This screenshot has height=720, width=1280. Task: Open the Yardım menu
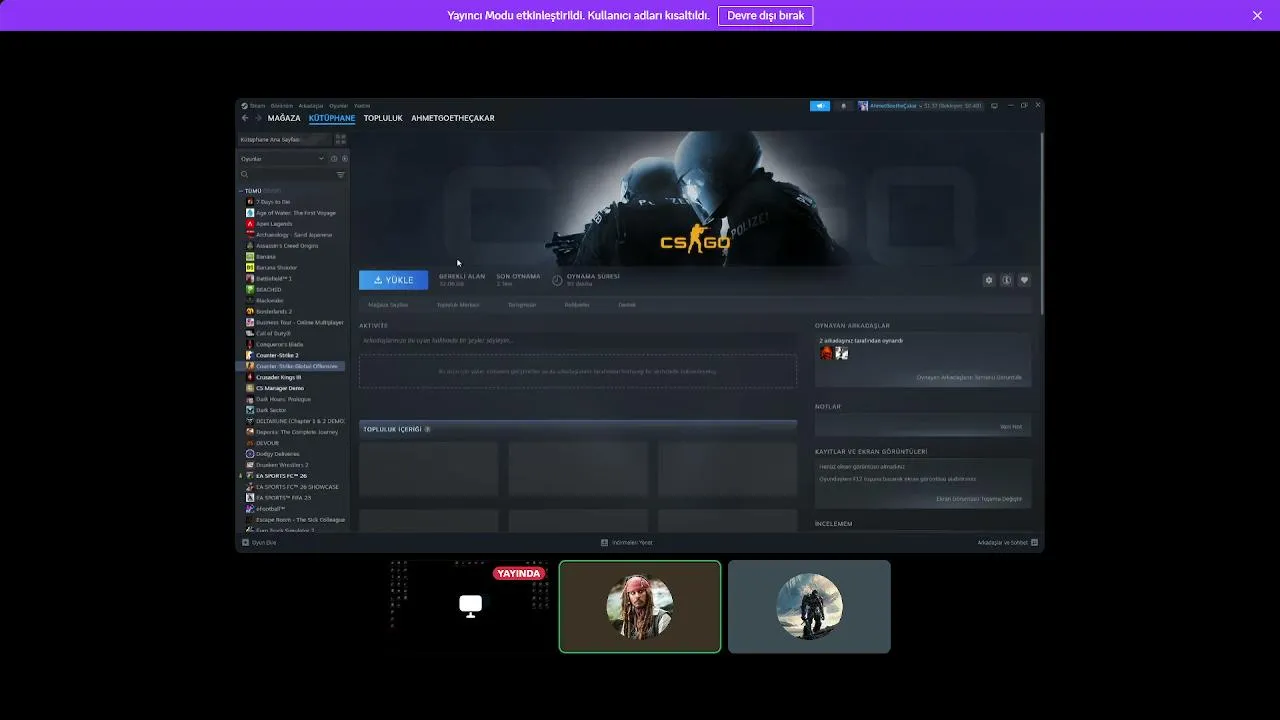point(362,105)
